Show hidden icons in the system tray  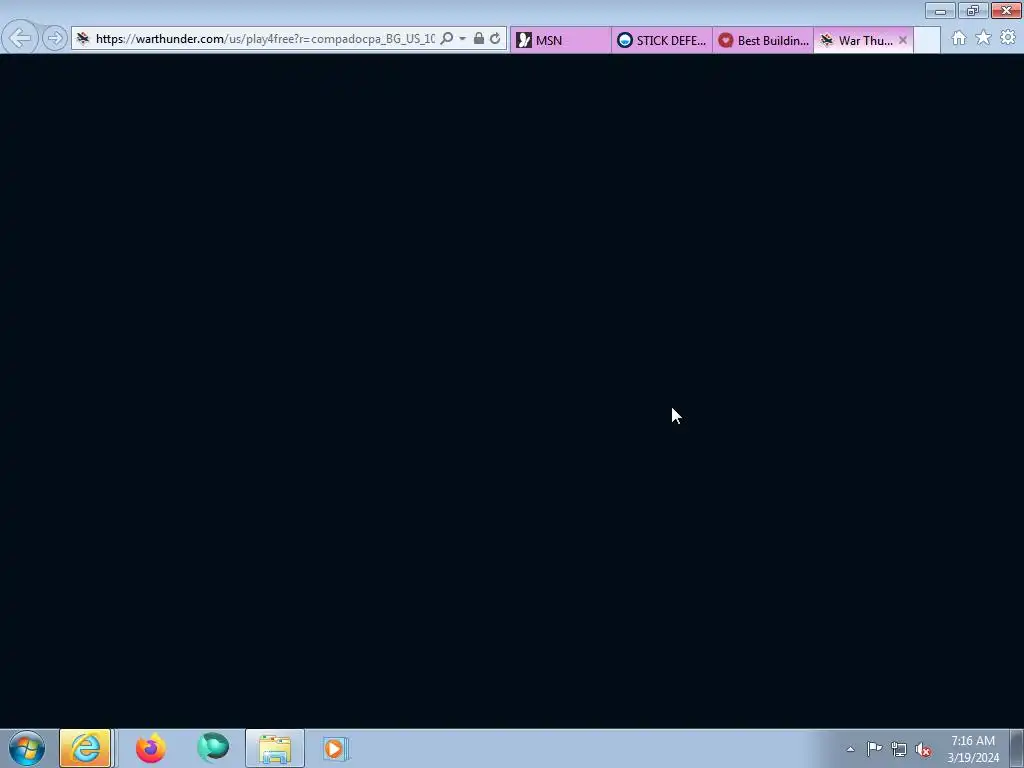(x=850, y=749)
